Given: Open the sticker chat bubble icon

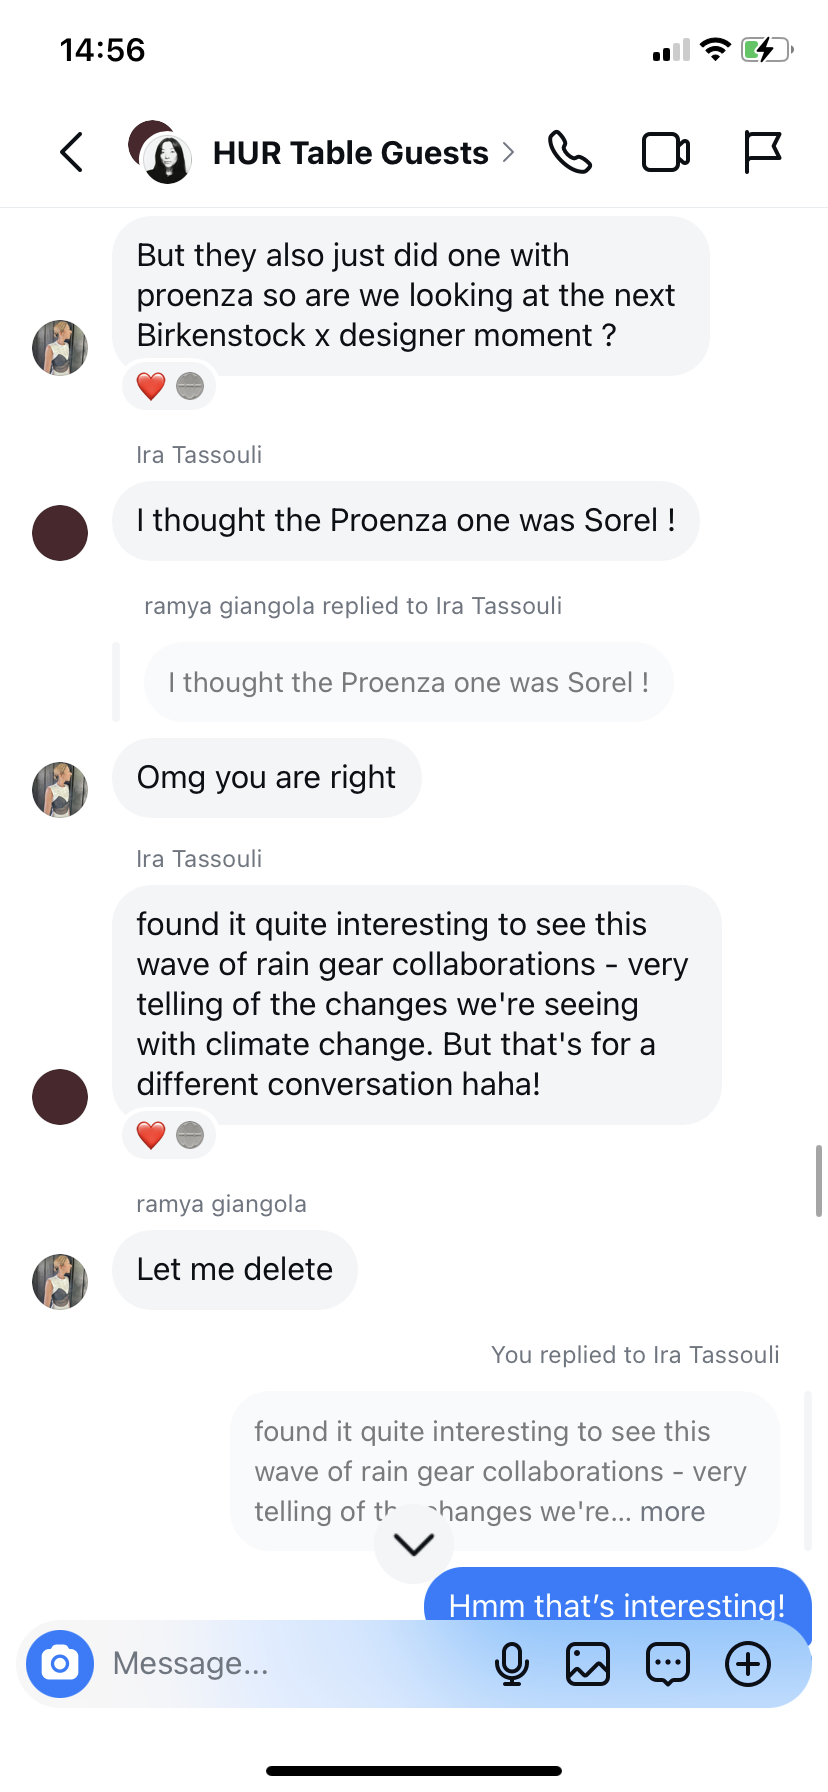Looking at the screenshot, I should pyautogui.click(x=668, y=1664).
